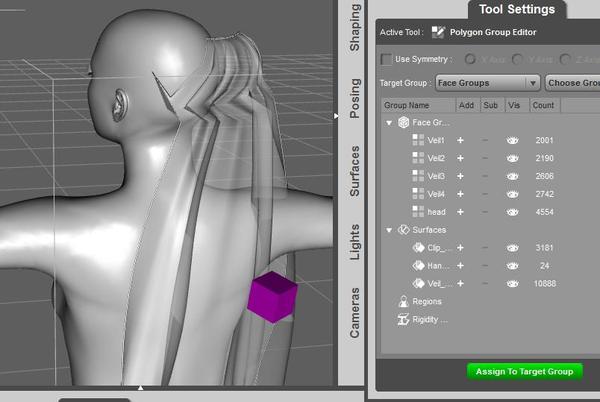Open the Surfaces side tab
600x402 pixels.
[x=355, y=171]
